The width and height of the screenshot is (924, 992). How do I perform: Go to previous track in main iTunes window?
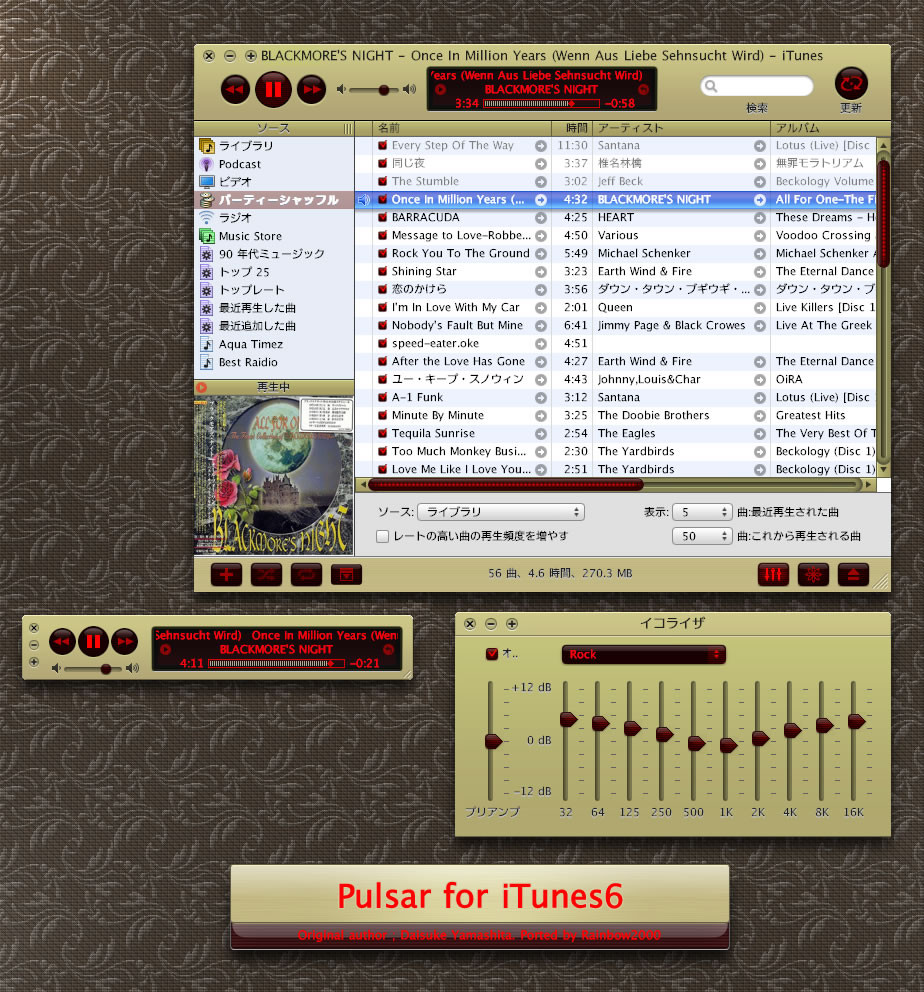[x=235, y=89]
